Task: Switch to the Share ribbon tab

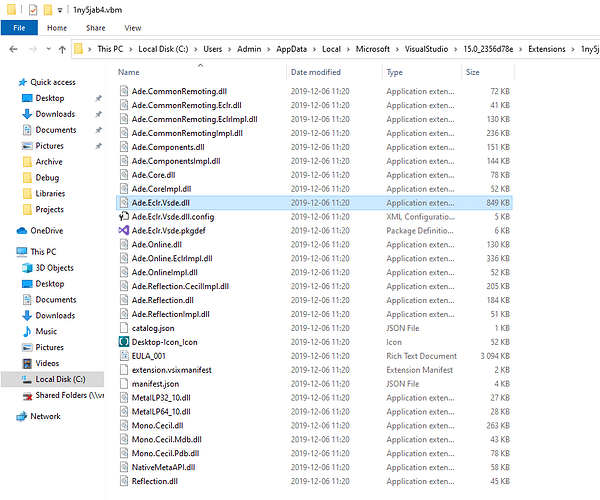Action: [x=96, y=28]
